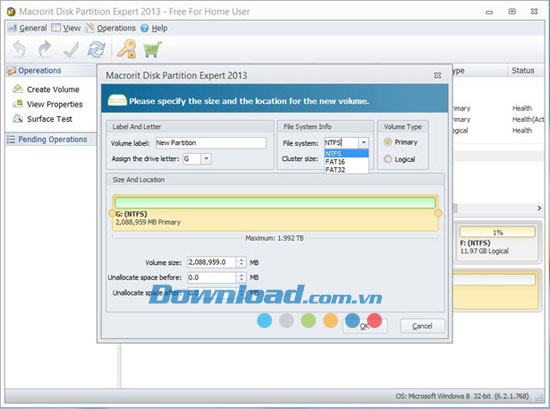Click the green shopping cart icon
The width and height of the screenshot is (550, 409).
point(152,49)
